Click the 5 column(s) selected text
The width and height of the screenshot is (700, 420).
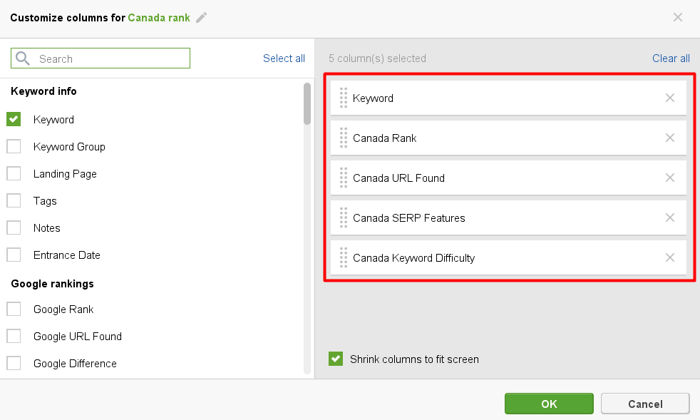(x=377, y=58)
